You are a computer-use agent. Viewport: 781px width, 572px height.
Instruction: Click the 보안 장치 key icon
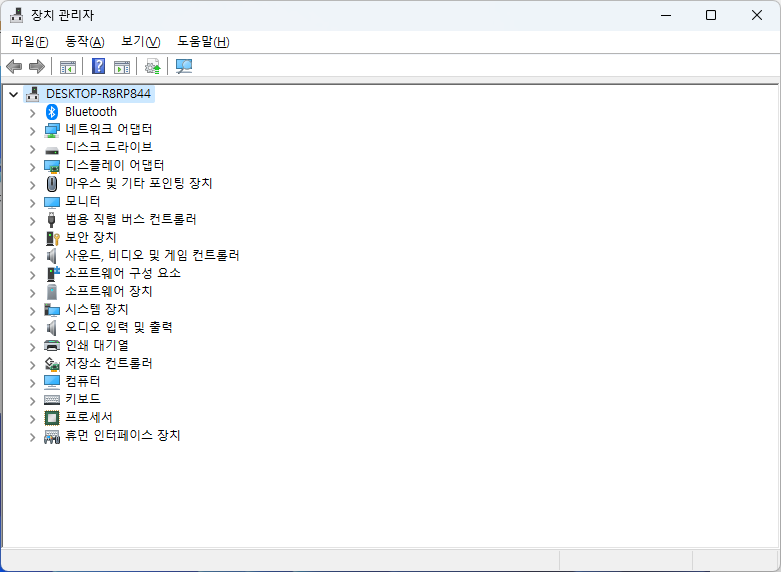[53, 238]
